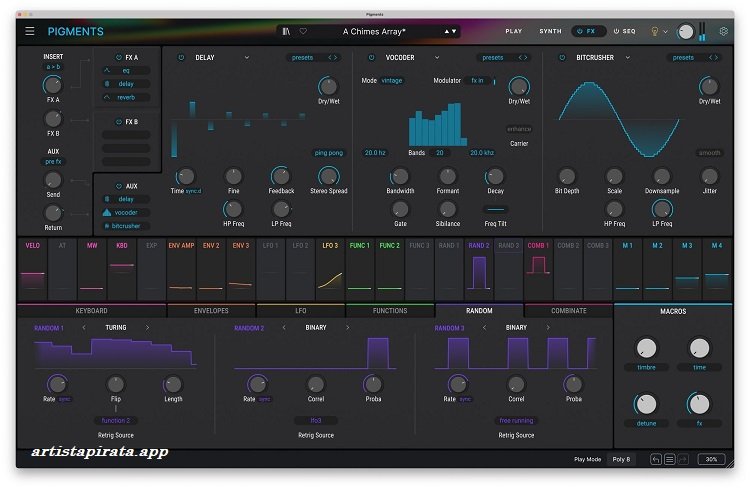The height and width of the screenshot is (489, 750).
Task: Open the COMBINATE modulation tab
Action: [x=568, y=311]
